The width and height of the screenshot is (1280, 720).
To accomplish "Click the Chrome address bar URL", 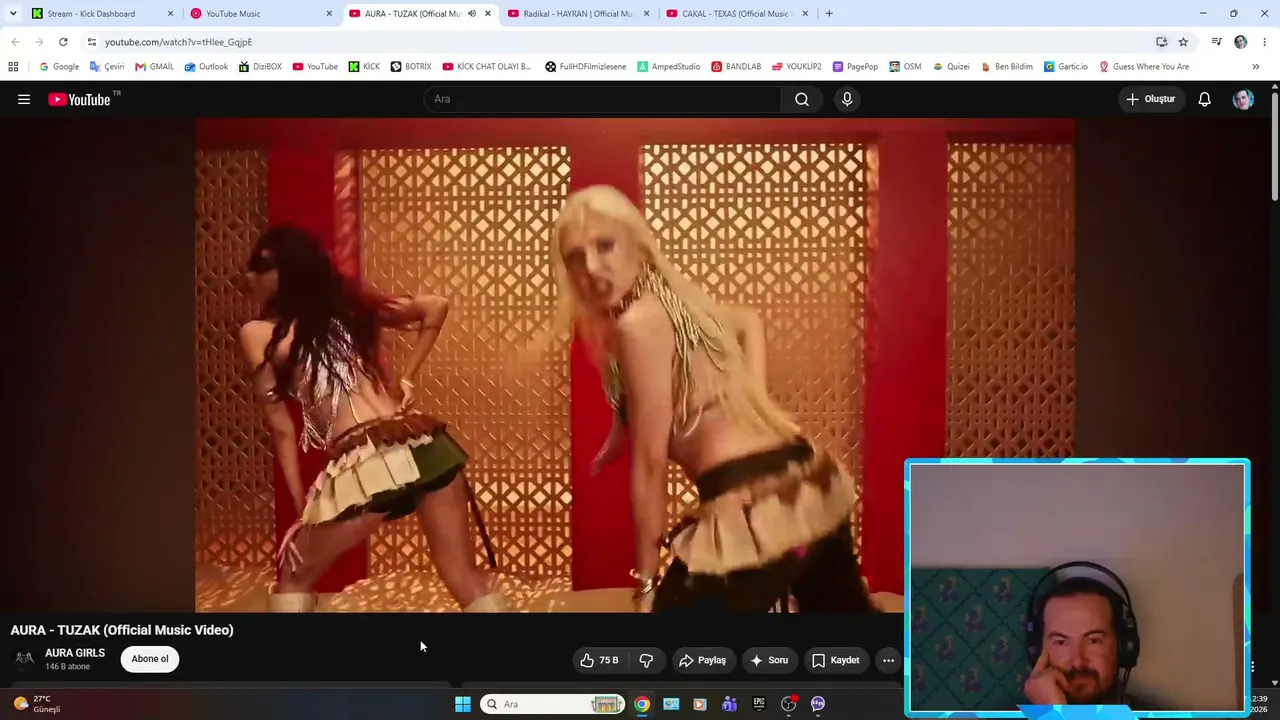I will pyautogui.click(x=178, y=42).
